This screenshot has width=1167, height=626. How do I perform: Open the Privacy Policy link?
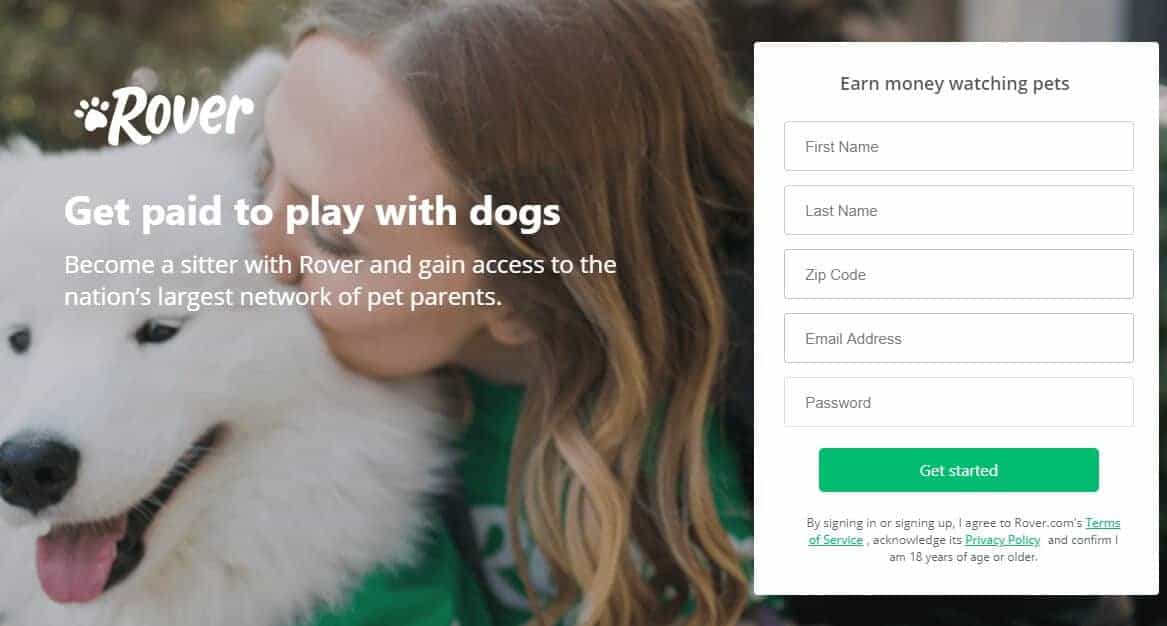(1003, 540)
